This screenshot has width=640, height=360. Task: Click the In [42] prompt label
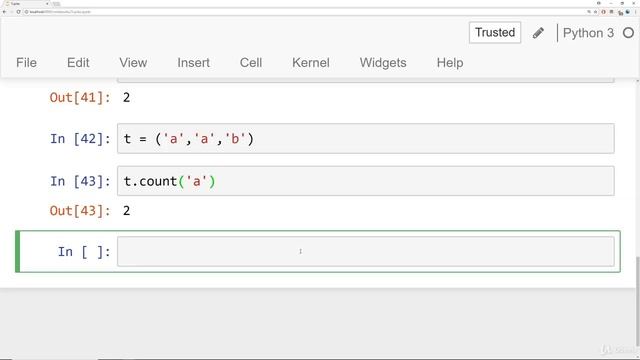[x=80, y=139]
